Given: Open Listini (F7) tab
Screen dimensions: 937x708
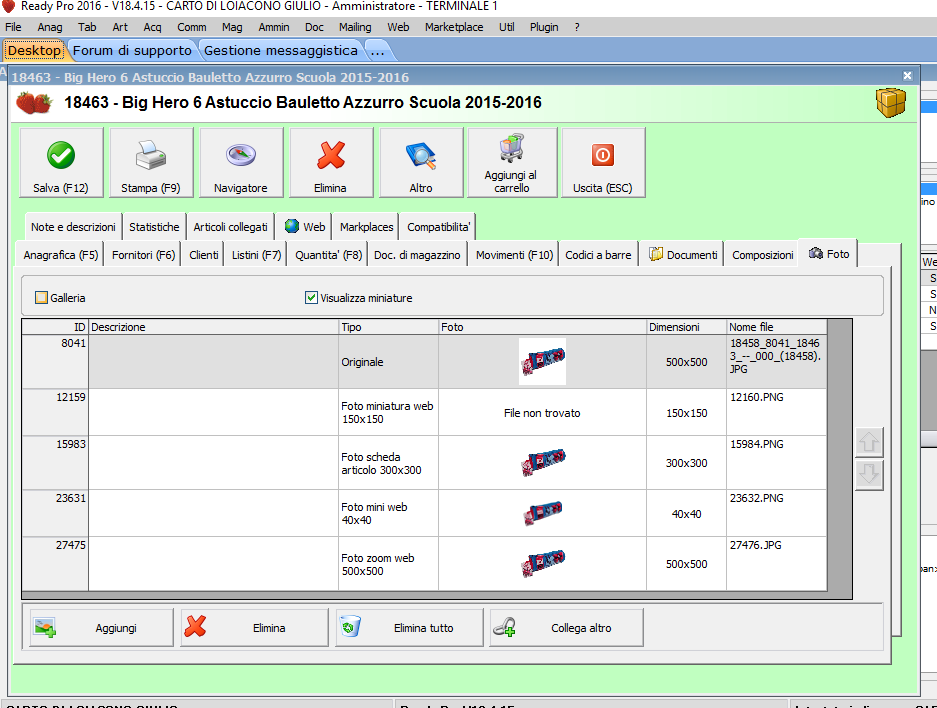Looking at the screenshot, I should click(x=256, y=255).
